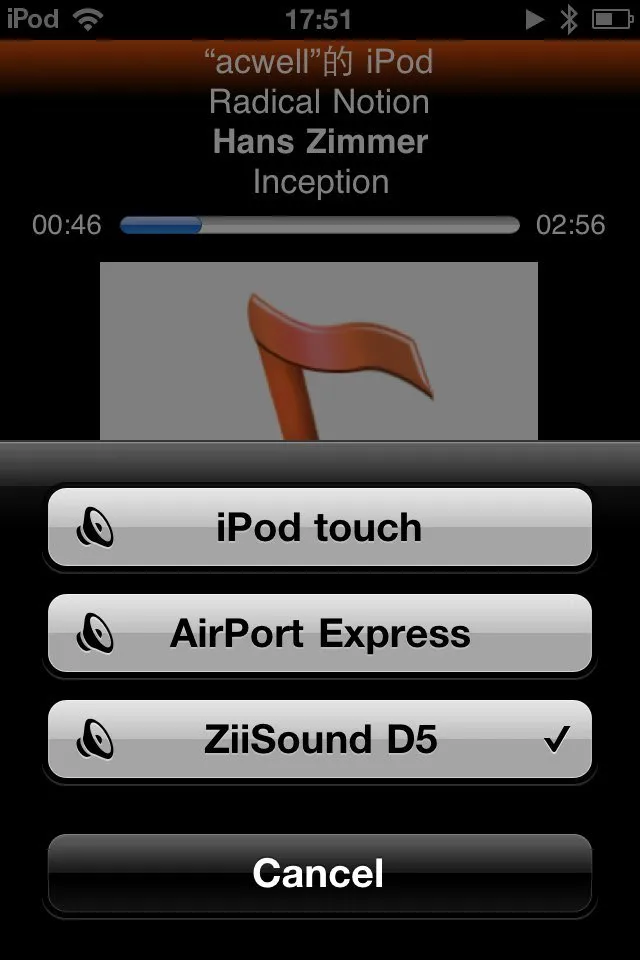The width and height of the screenshot is (640, 960).
Task: Tap the "acwell" iPod library title
Action: tap(318, 61)
